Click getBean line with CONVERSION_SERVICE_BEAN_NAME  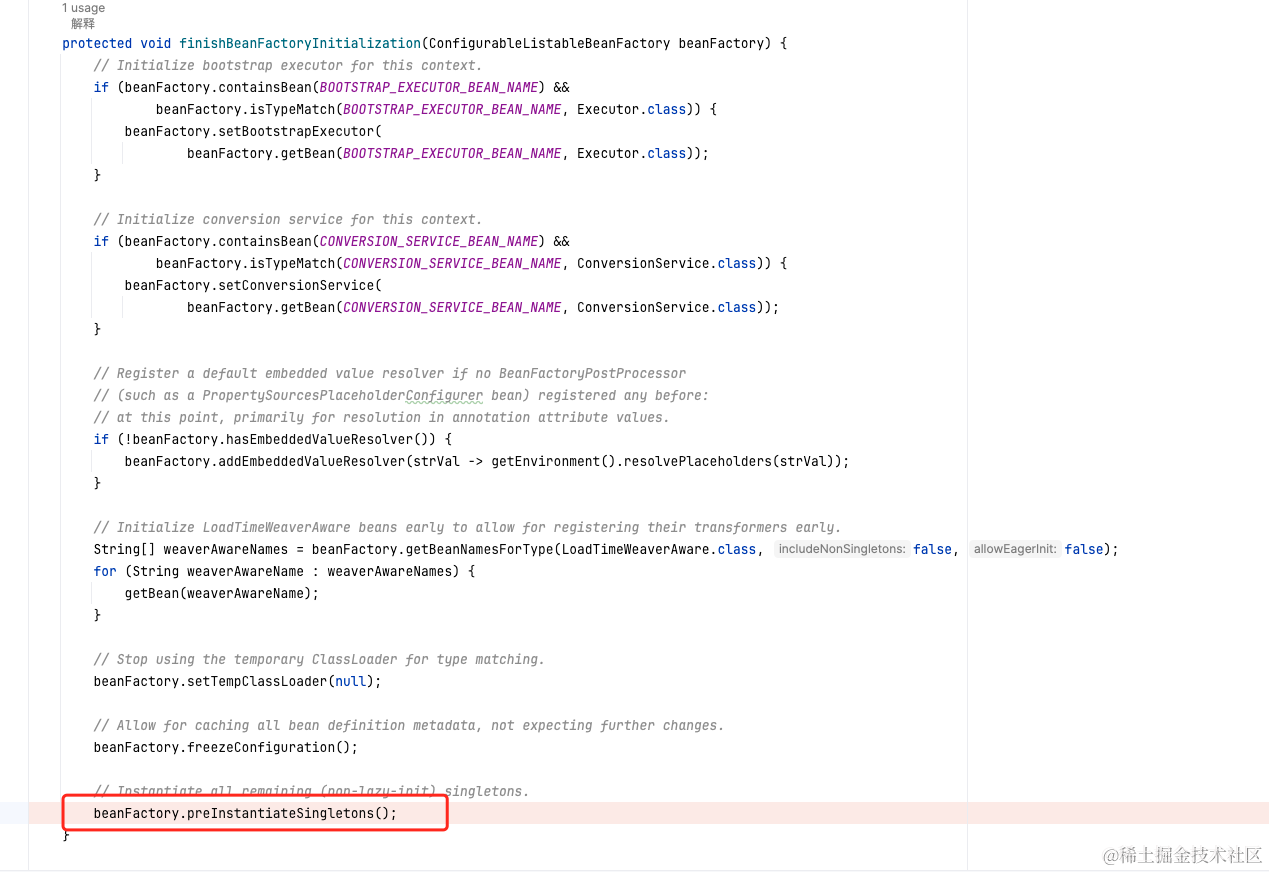pos(483,307)
